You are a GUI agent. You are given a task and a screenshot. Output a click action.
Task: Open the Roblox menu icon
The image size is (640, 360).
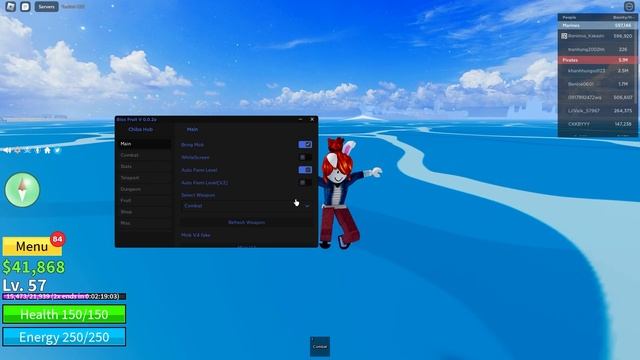tap(11, 7)
